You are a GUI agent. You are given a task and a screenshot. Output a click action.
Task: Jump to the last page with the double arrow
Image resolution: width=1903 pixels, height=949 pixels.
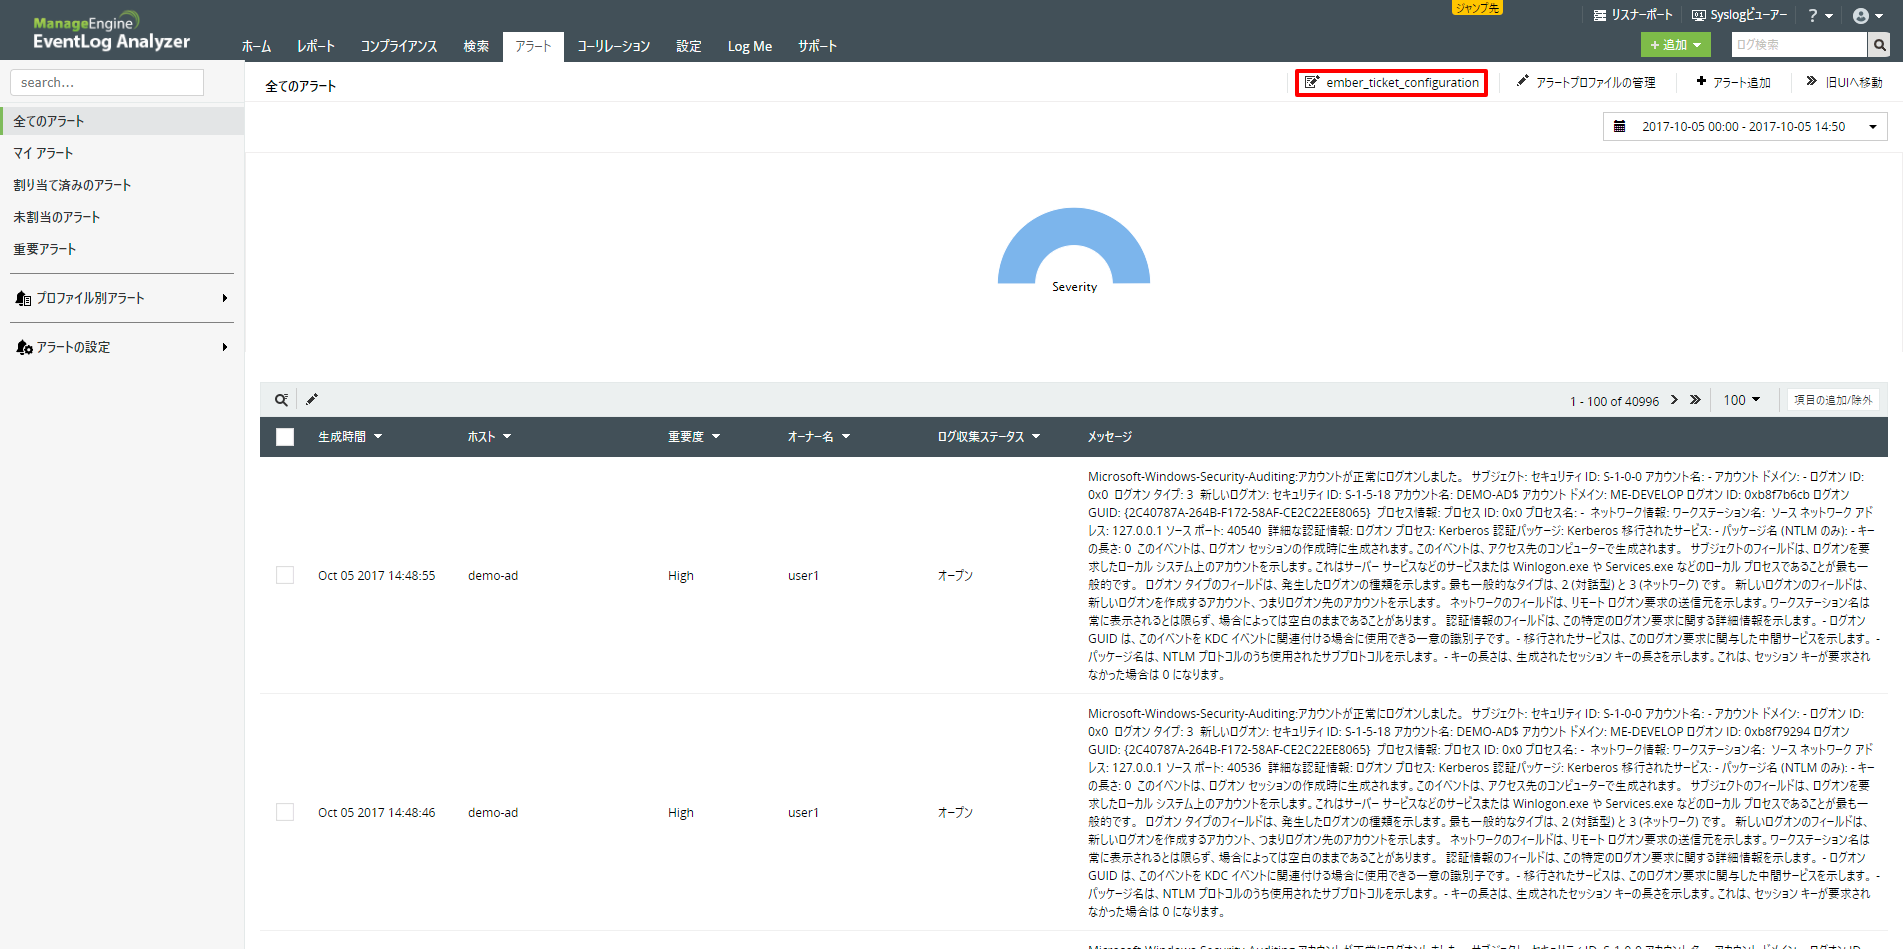1695,400
